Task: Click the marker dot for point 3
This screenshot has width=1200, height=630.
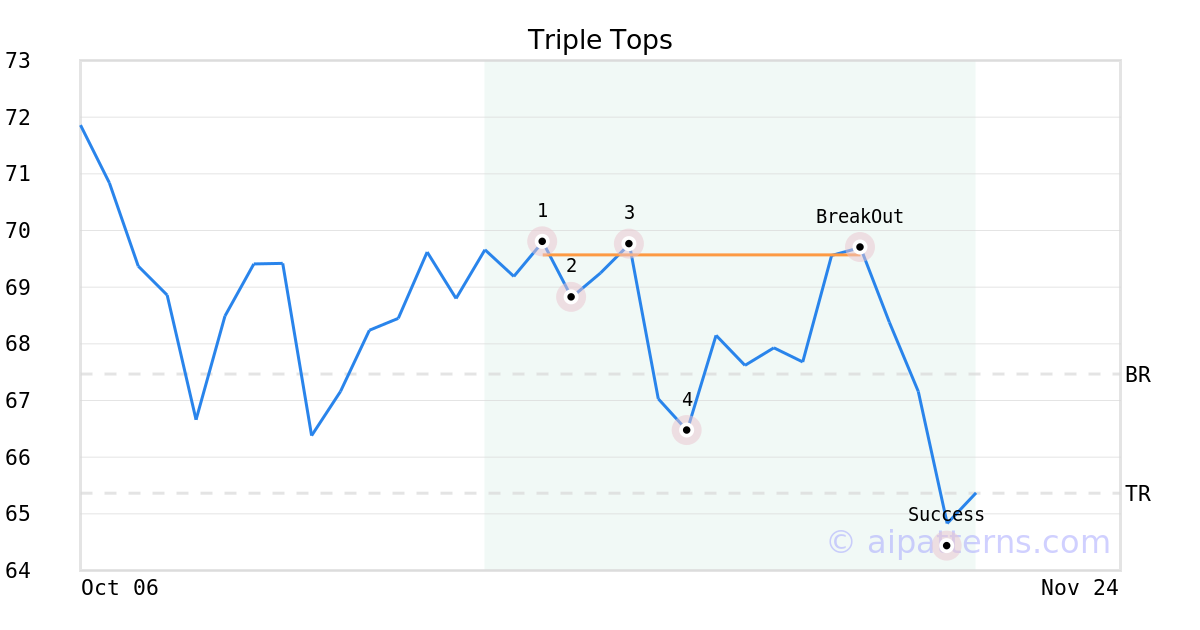Action: [629, 244]
